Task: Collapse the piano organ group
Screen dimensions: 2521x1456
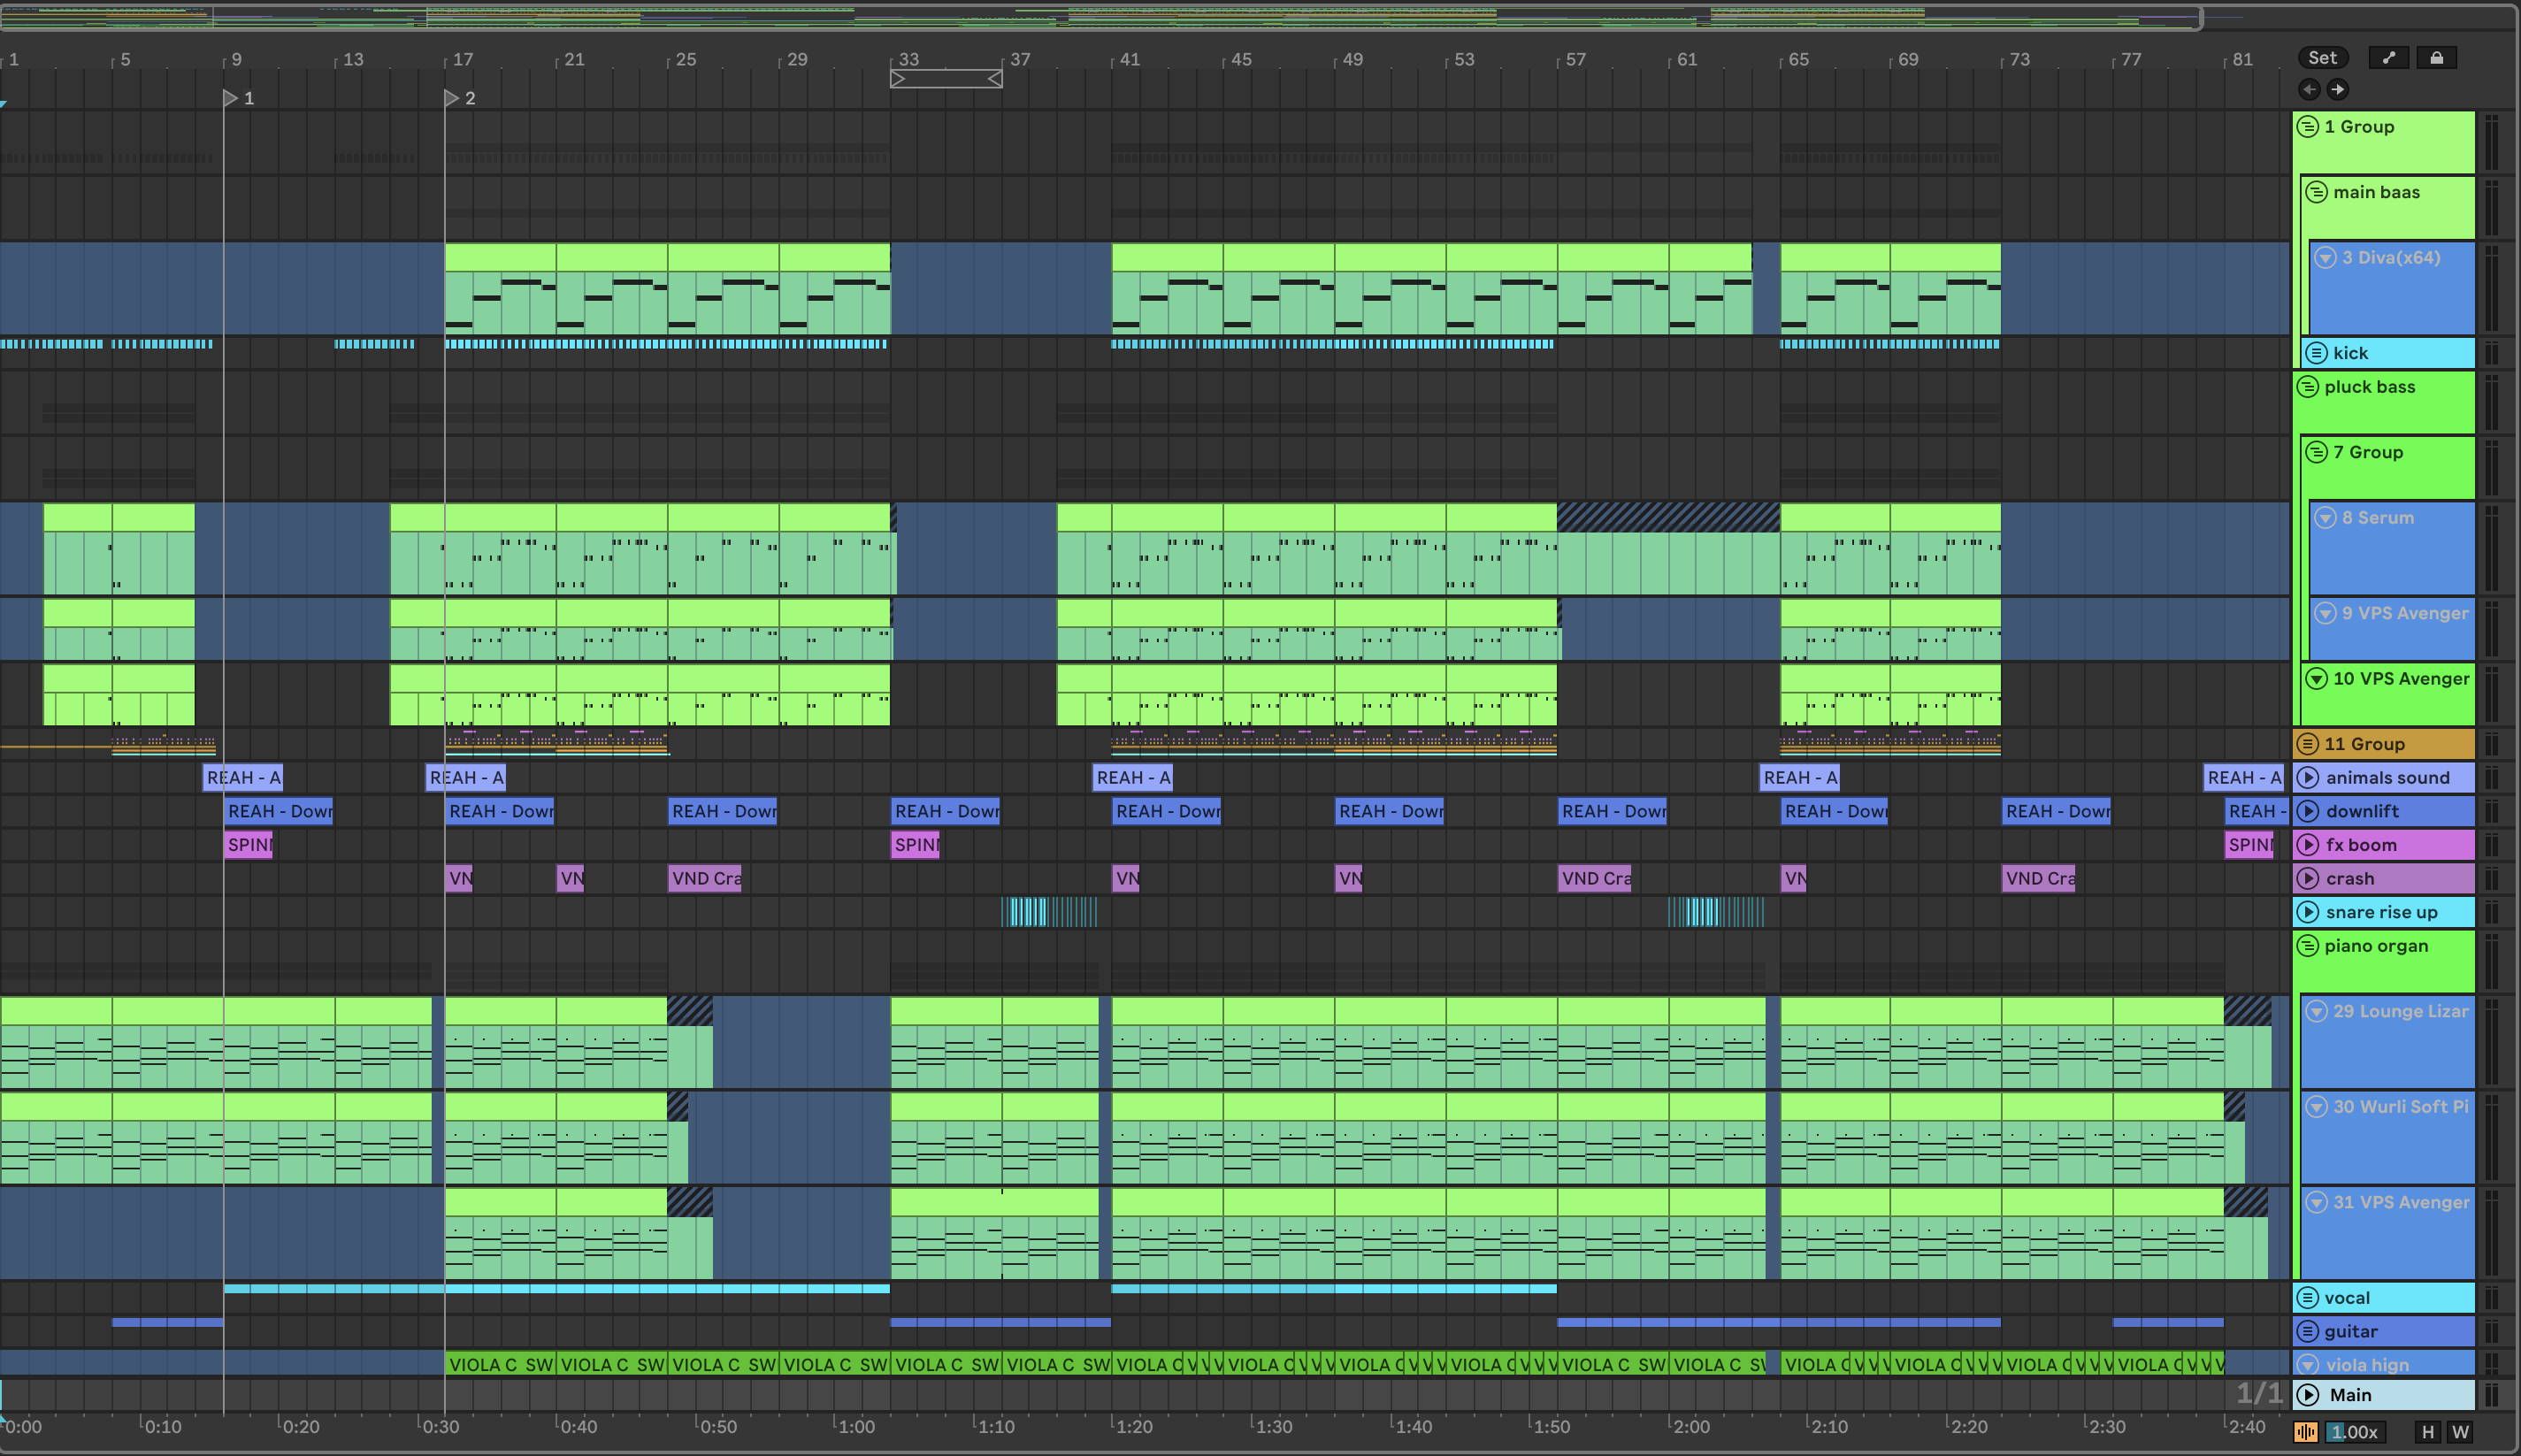Action: click(x=2308, y=946)
